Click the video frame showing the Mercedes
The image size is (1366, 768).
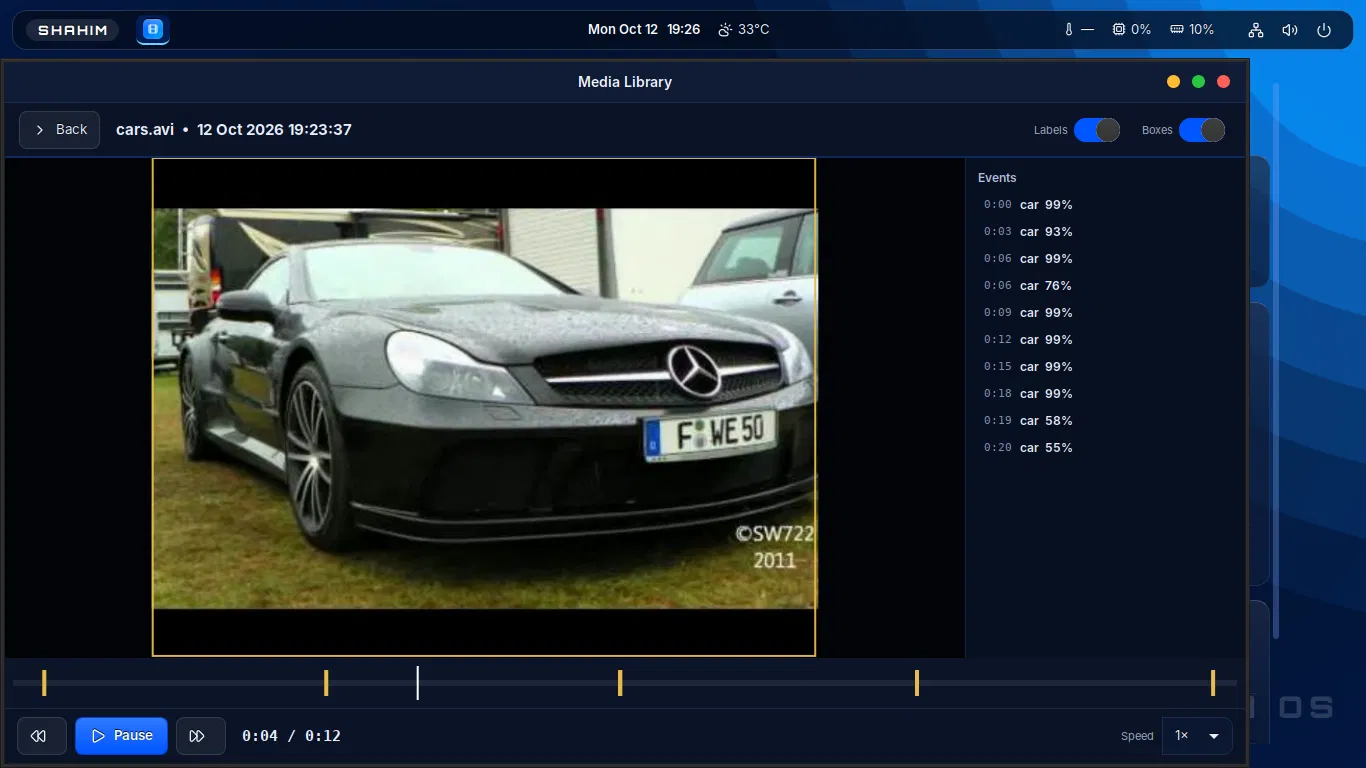click(484, 408)
